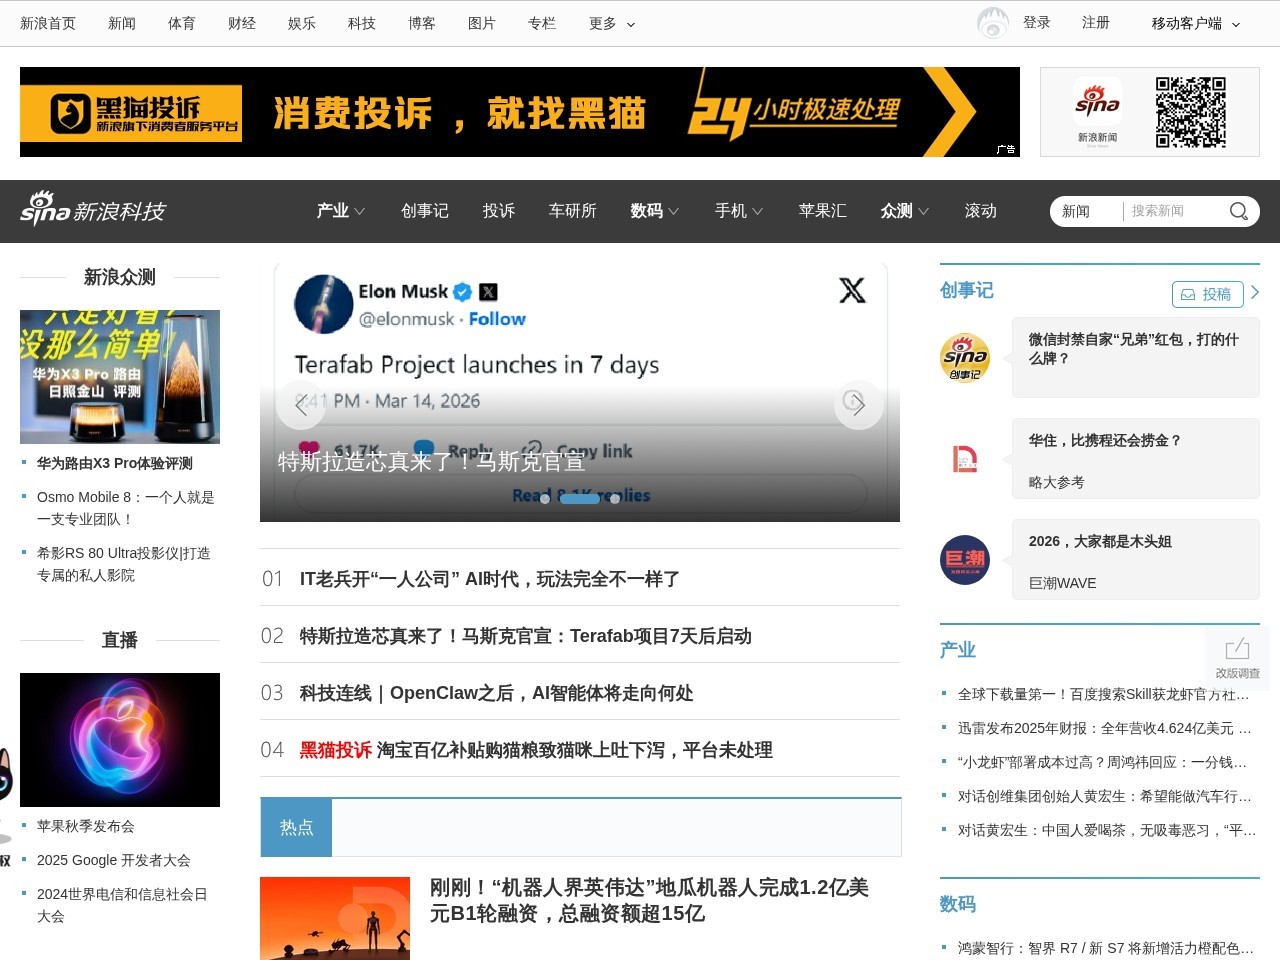Click the user avatar icon beside login
The height and width of the screenshot is (960, 1280).
point(992,23)
